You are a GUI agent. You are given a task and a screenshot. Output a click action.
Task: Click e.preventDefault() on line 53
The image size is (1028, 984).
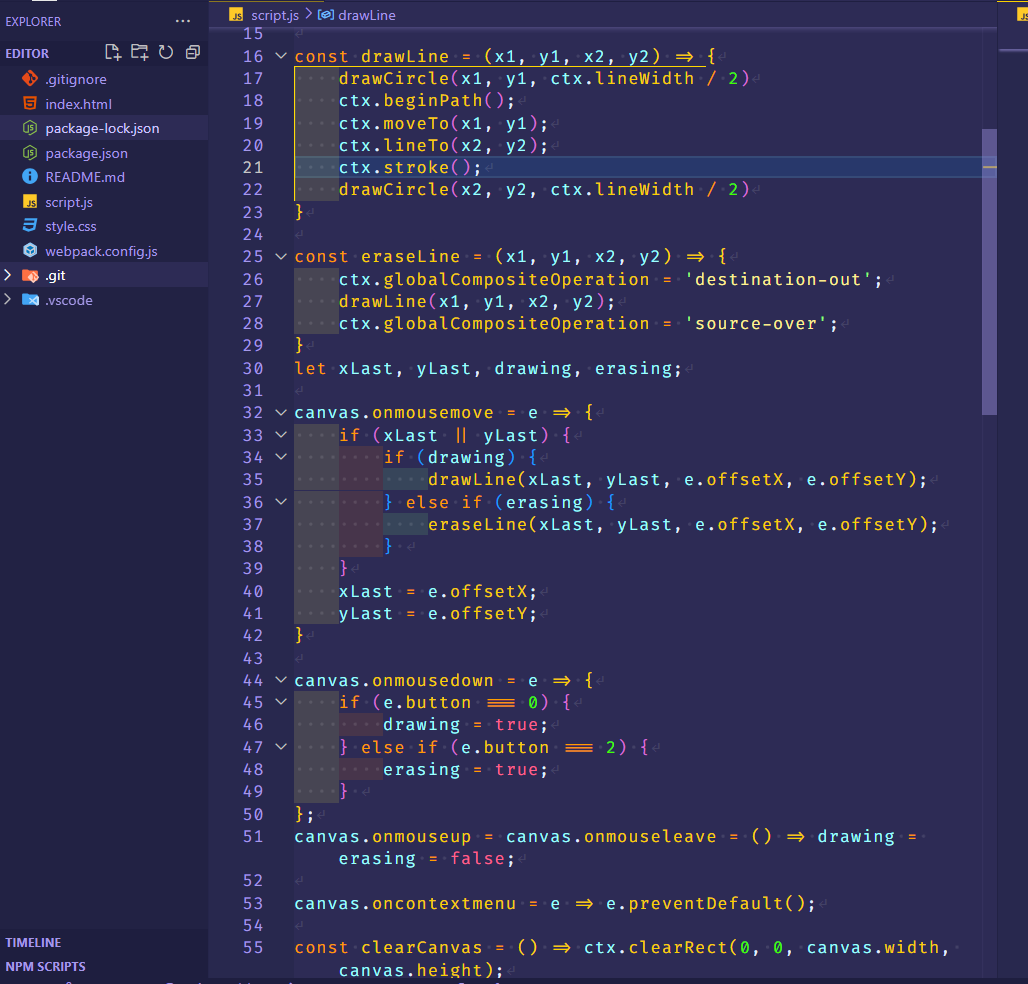(x=710, y=903)
